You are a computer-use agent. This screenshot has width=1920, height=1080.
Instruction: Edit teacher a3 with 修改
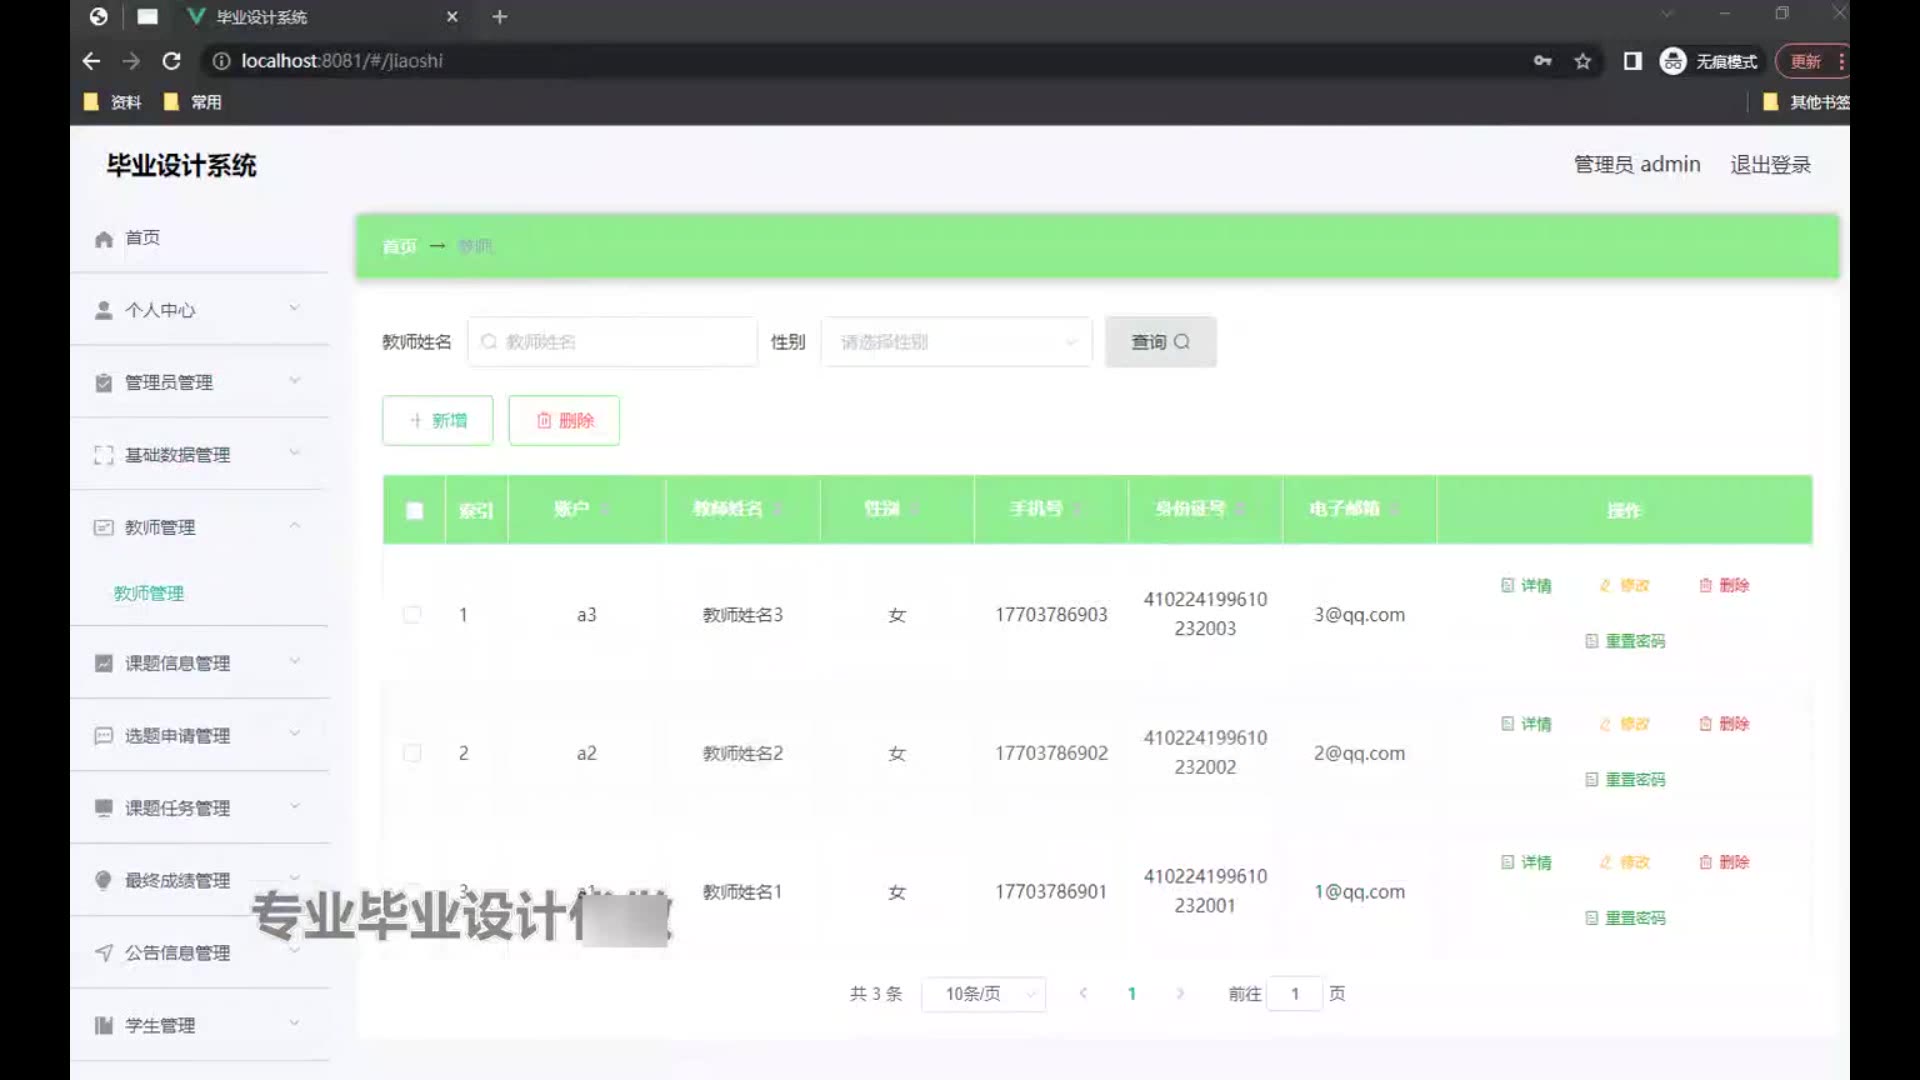pos(1624,585)
